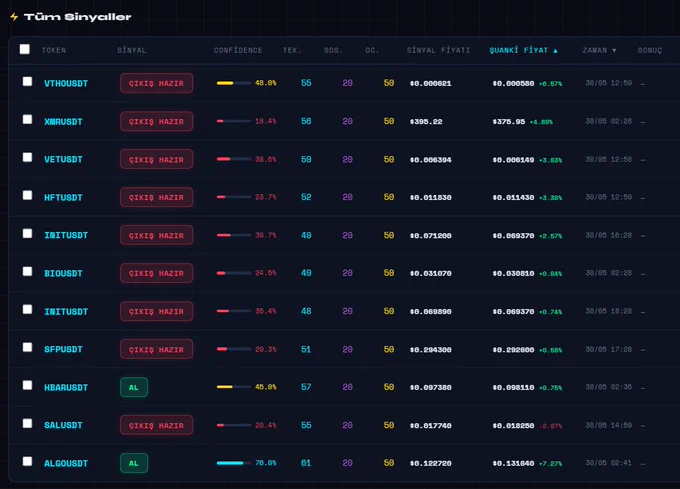Check the SALUSDT row checkbox
This screenshot has width=680, height=489.
27,424
